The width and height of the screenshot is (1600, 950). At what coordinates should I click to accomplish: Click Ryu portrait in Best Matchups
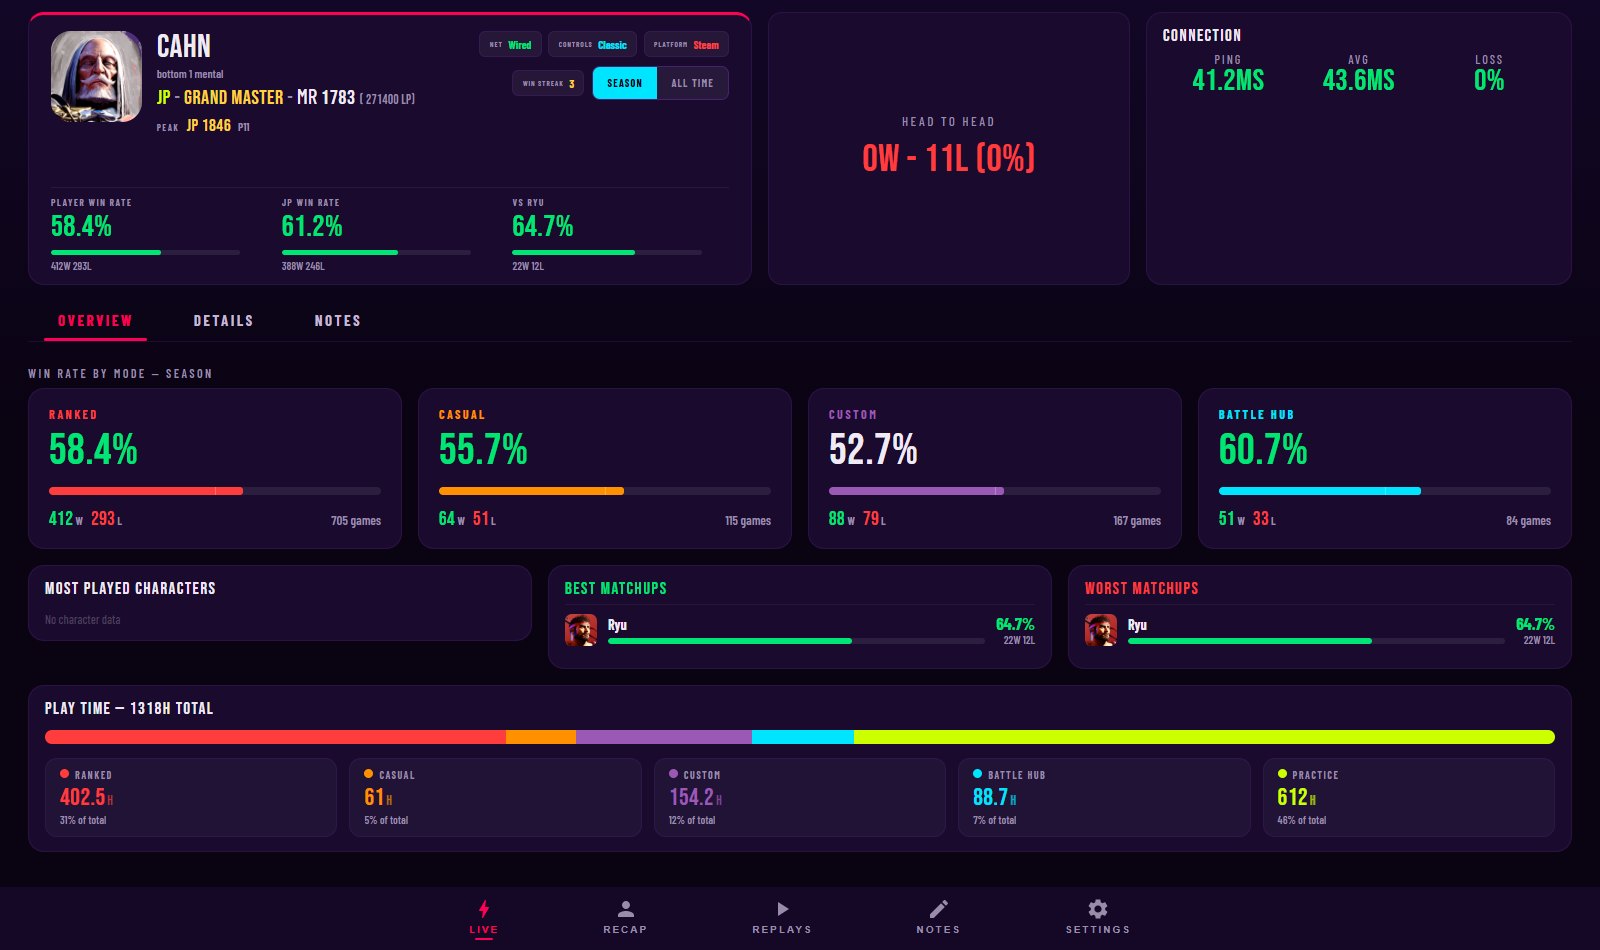point(581,630)
